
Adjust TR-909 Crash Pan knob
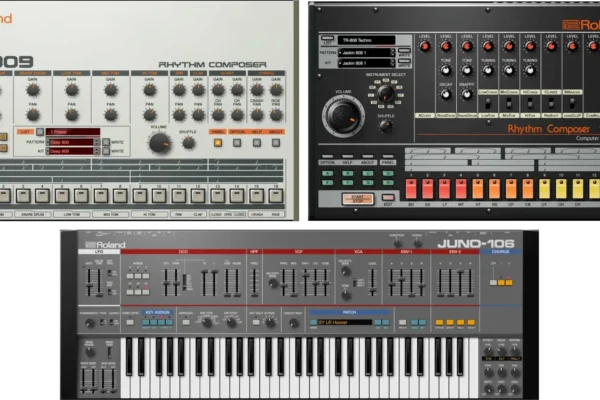[257, 114]
